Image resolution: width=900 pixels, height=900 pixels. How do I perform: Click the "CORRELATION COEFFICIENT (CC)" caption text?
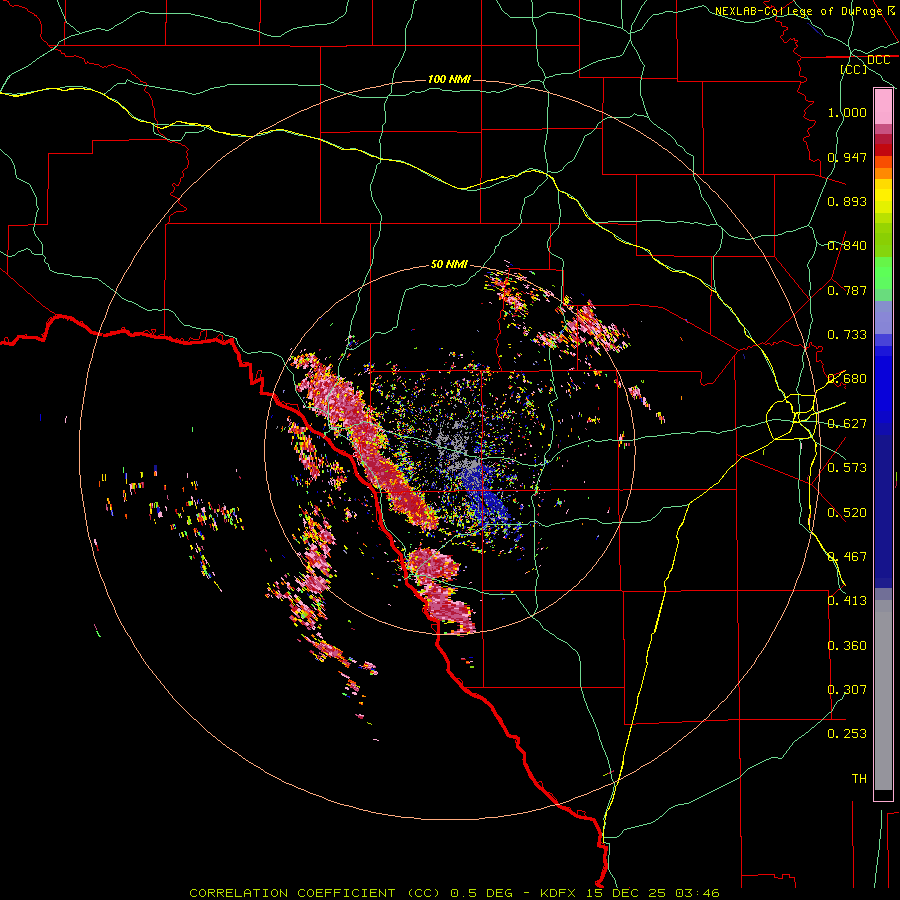(x=314, y=893)
